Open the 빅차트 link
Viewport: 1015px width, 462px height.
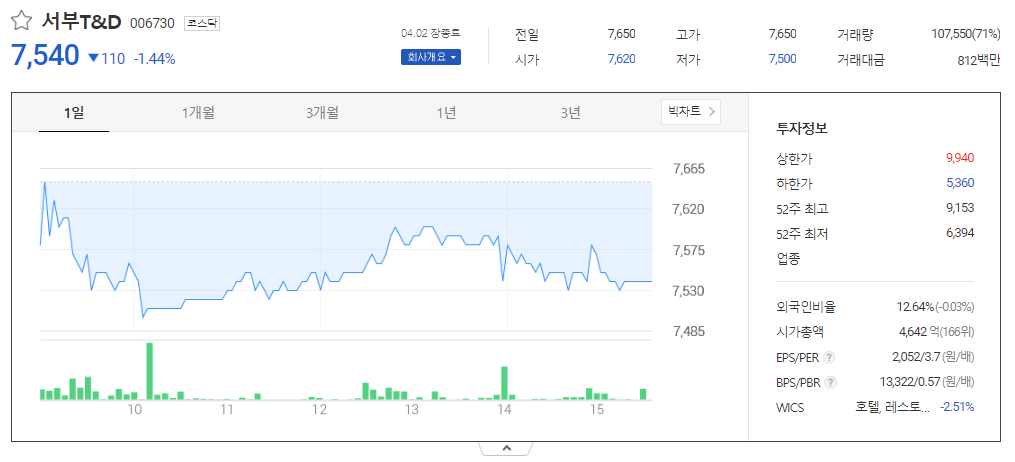point(691,111)
